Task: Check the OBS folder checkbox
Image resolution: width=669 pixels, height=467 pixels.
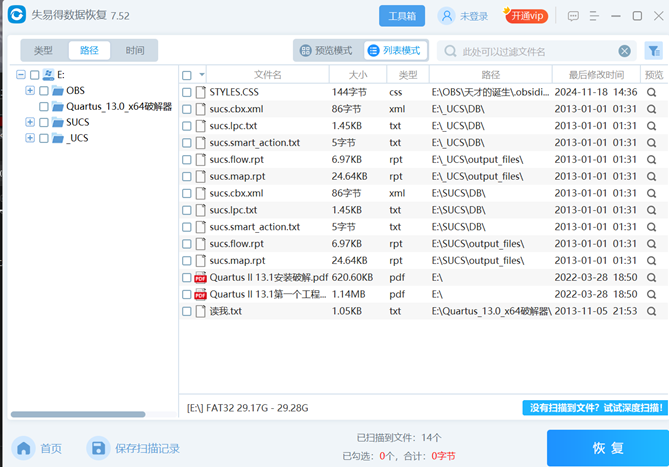Action: click(x=44, y=91)
